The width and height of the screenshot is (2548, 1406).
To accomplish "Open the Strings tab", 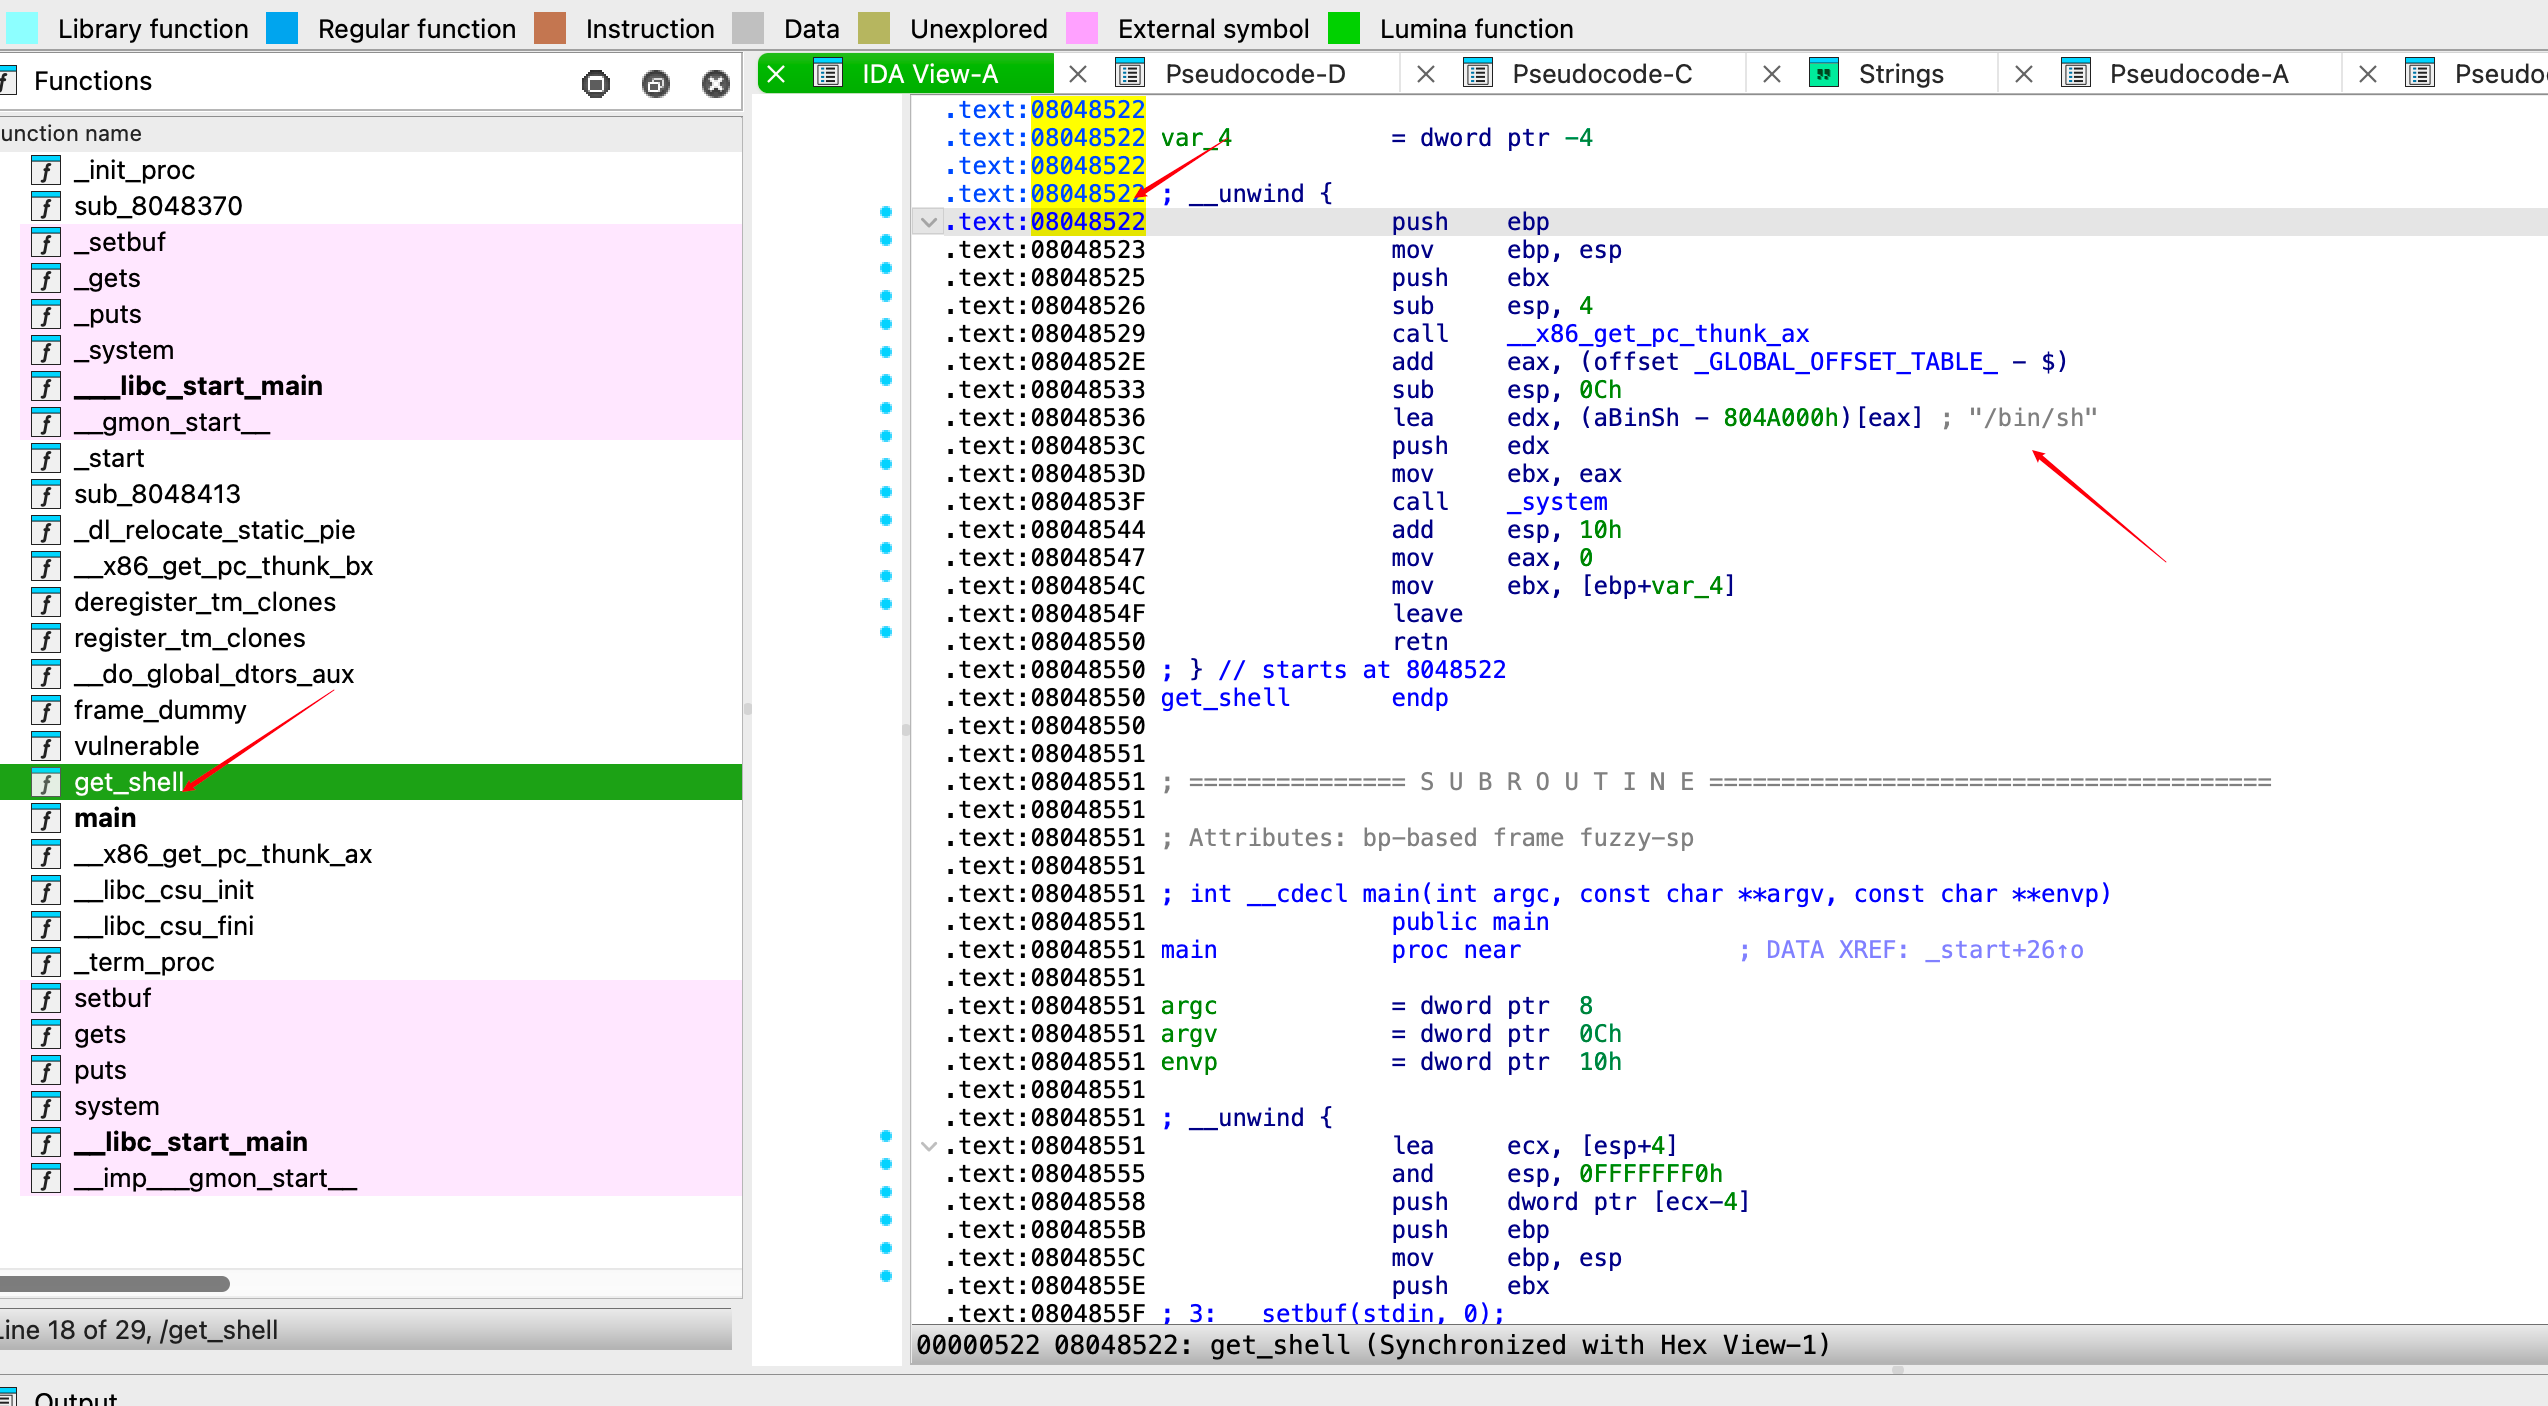I will point(1900,74).
